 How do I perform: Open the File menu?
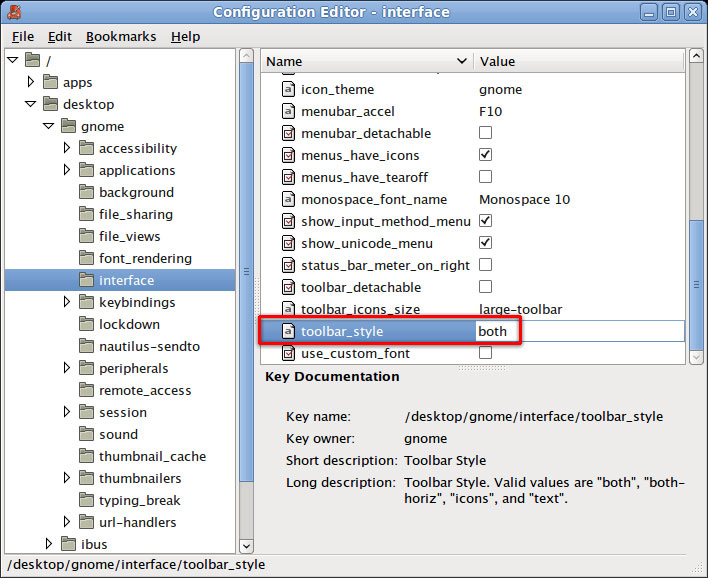coord(23,37)
